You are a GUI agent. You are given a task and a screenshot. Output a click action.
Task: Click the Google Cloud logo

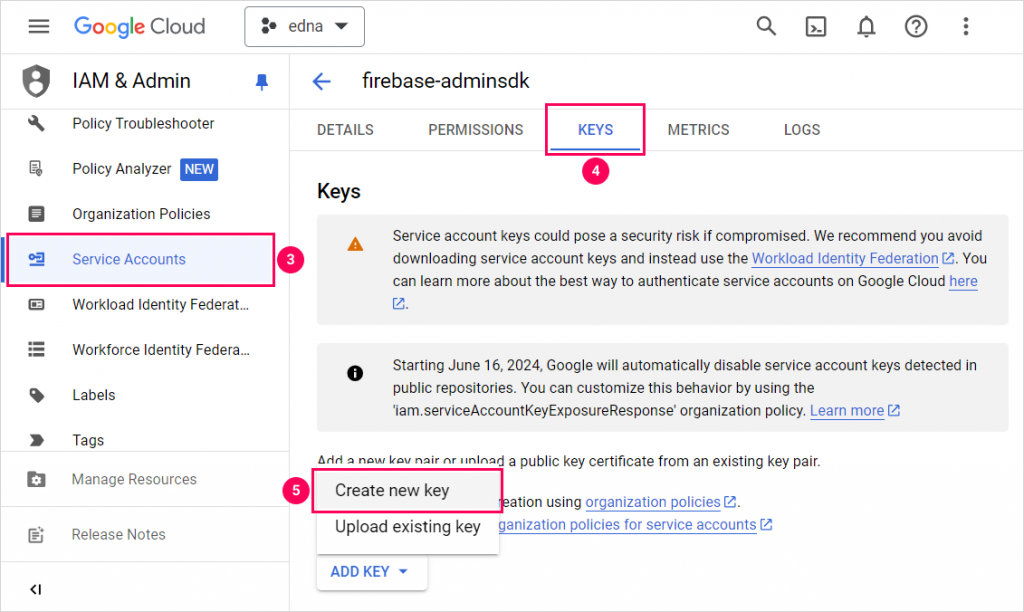point(139,27)
